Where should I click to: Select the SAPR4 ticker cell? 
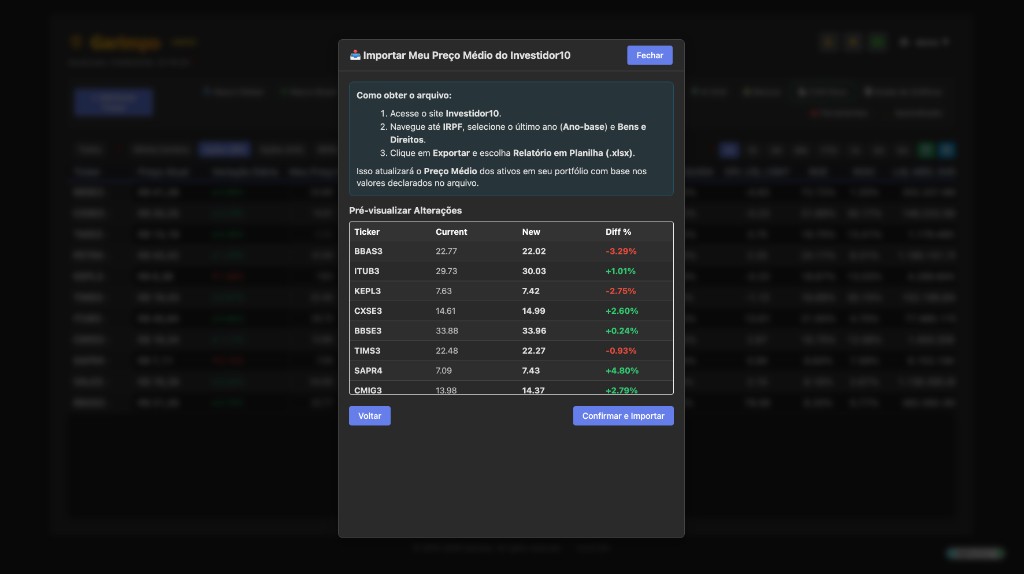click(368, 371)
